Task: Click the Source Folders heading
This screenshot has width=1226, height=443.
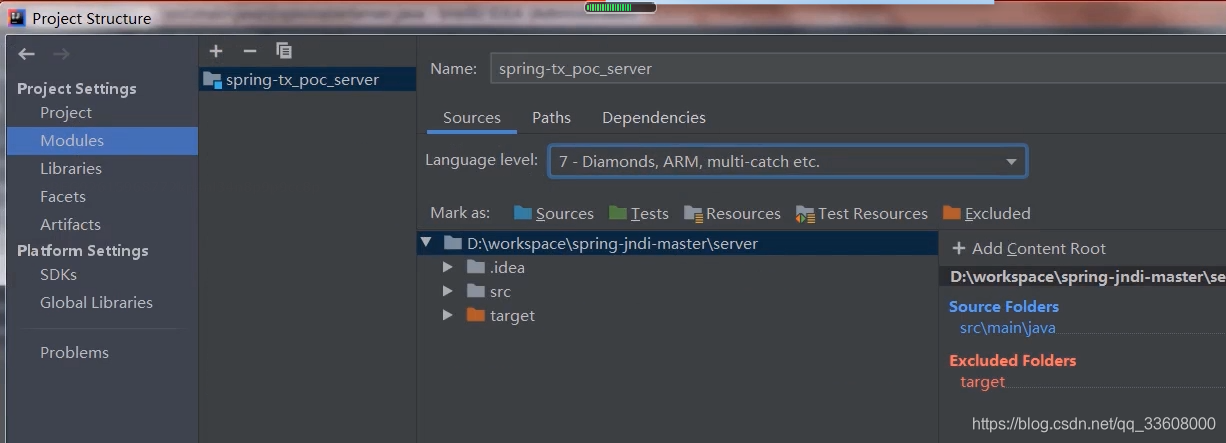Action: click(x=1004, y=307)
